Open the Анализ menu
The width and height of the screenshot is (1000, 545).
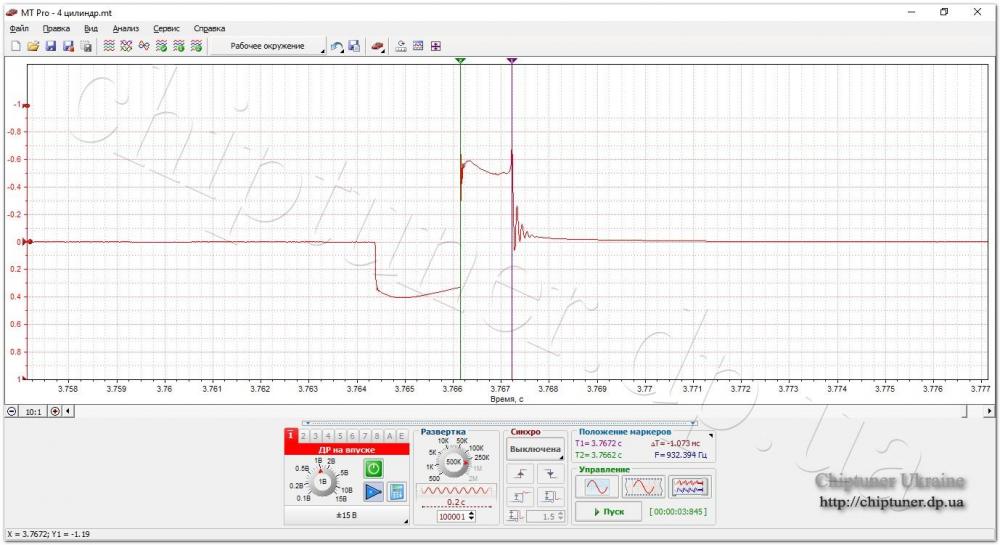point(126,29)
